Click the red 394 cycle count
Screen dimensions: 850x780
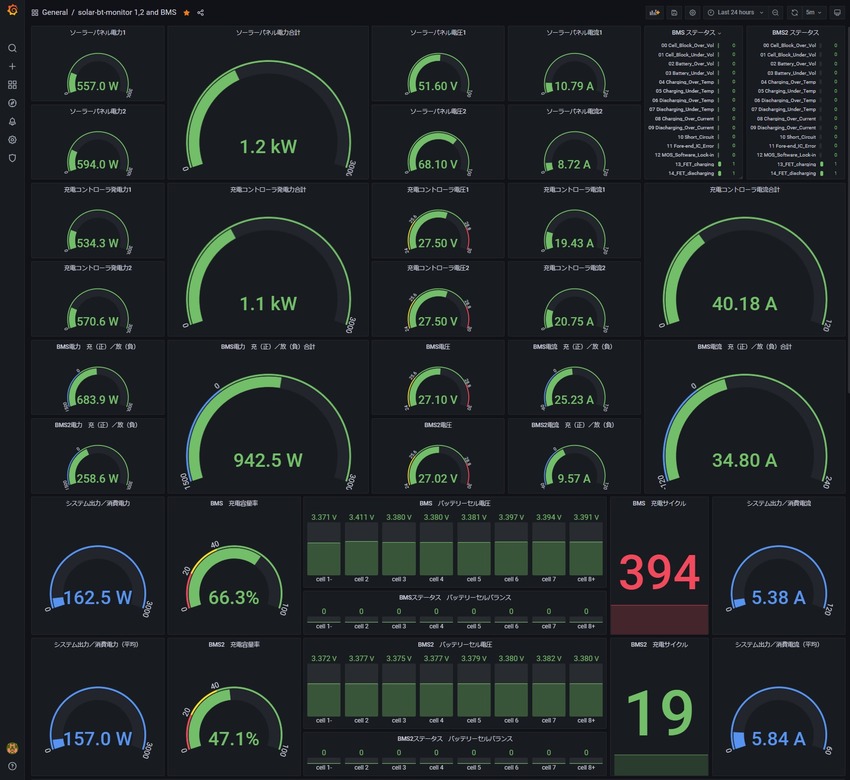[659, 572]
